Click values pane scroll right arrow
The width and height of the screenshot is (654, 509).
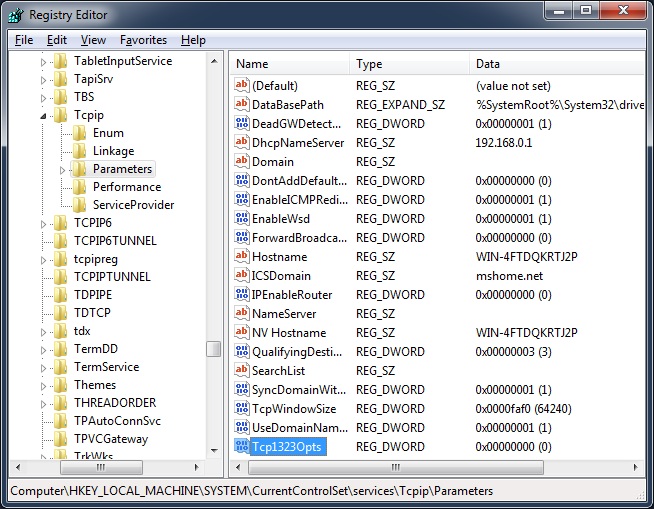pyautogui.click(x=636, y=467)
